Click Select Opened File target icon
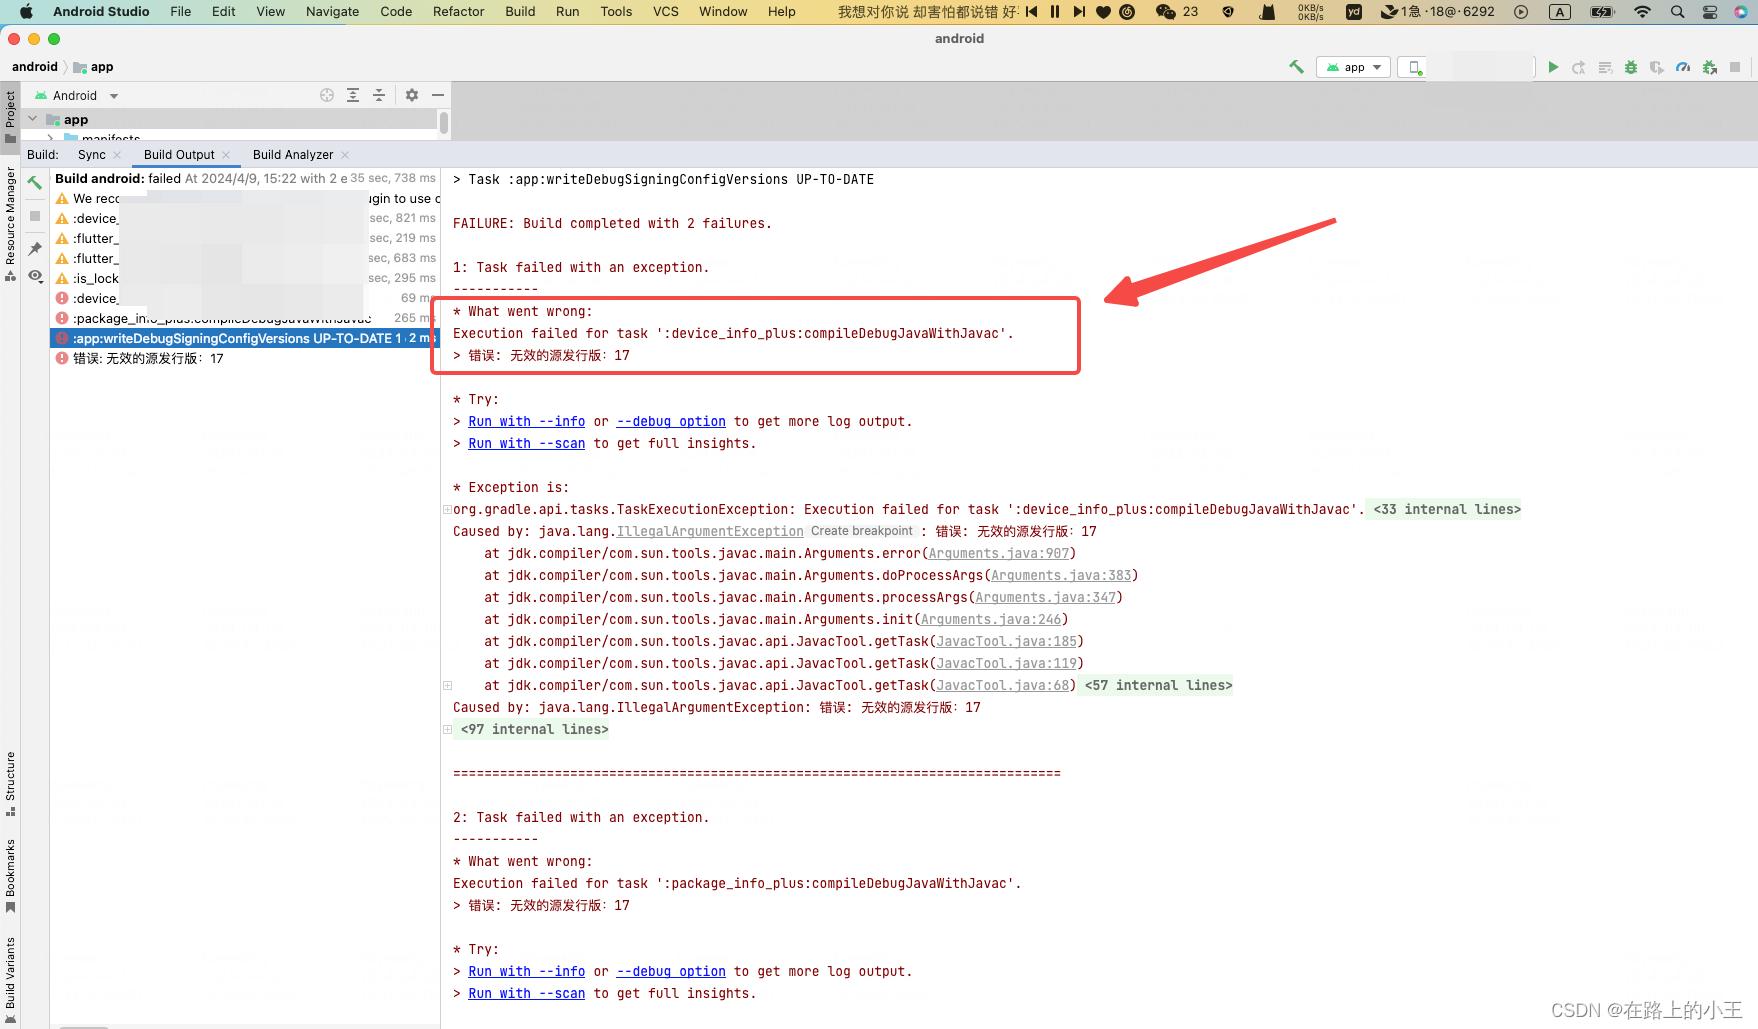Viewport: 1758px width, 1029px height. point(327,95)
